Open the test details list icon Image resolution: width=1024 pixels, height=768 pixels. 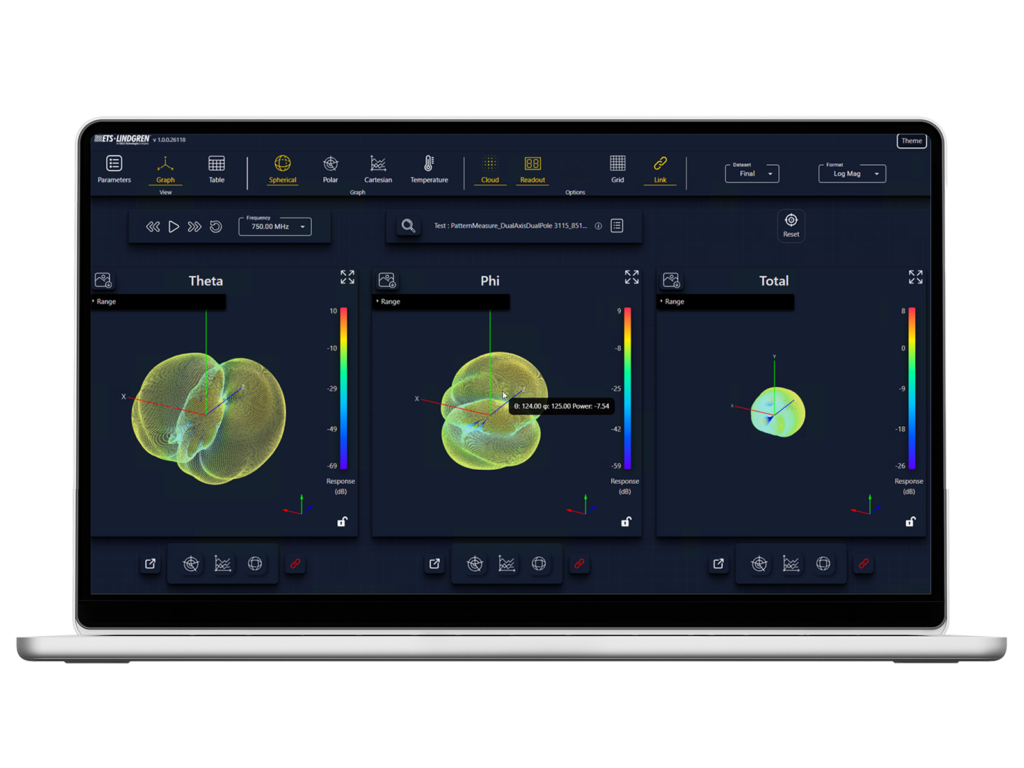[616, 226]
